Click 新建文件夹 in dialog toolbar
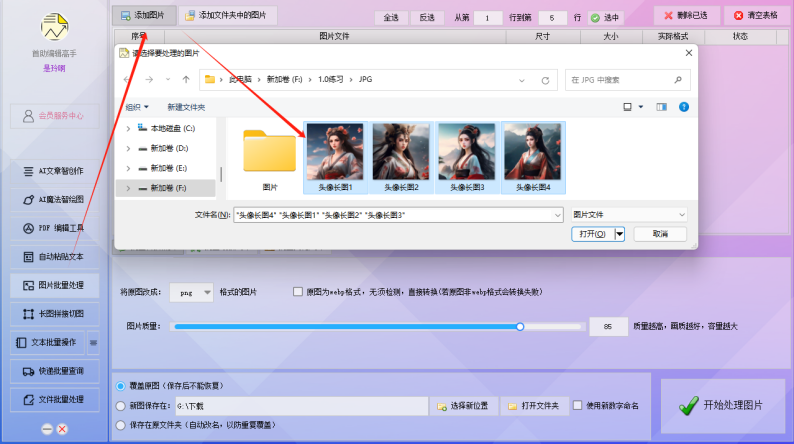Screen dimensions: 794x444 click(186, 107)
